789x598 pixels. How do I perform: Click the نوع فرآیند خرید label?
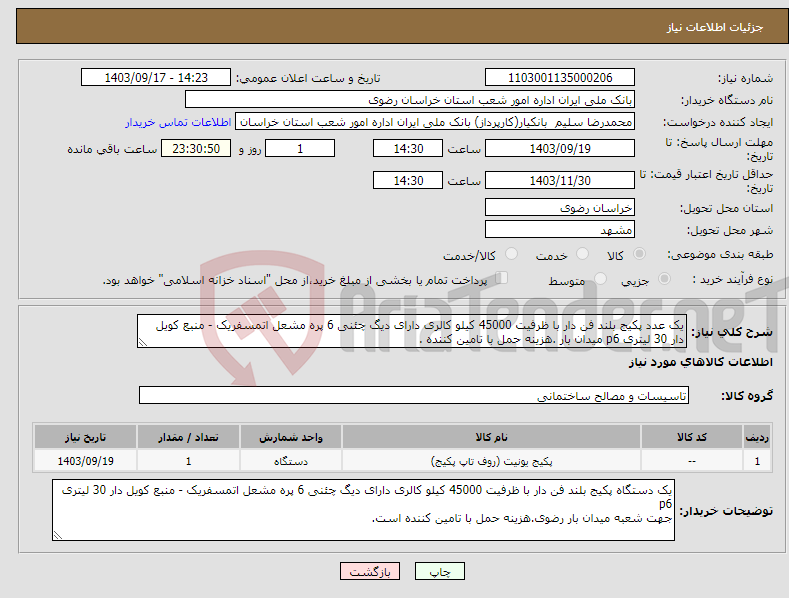click(733, 279)
